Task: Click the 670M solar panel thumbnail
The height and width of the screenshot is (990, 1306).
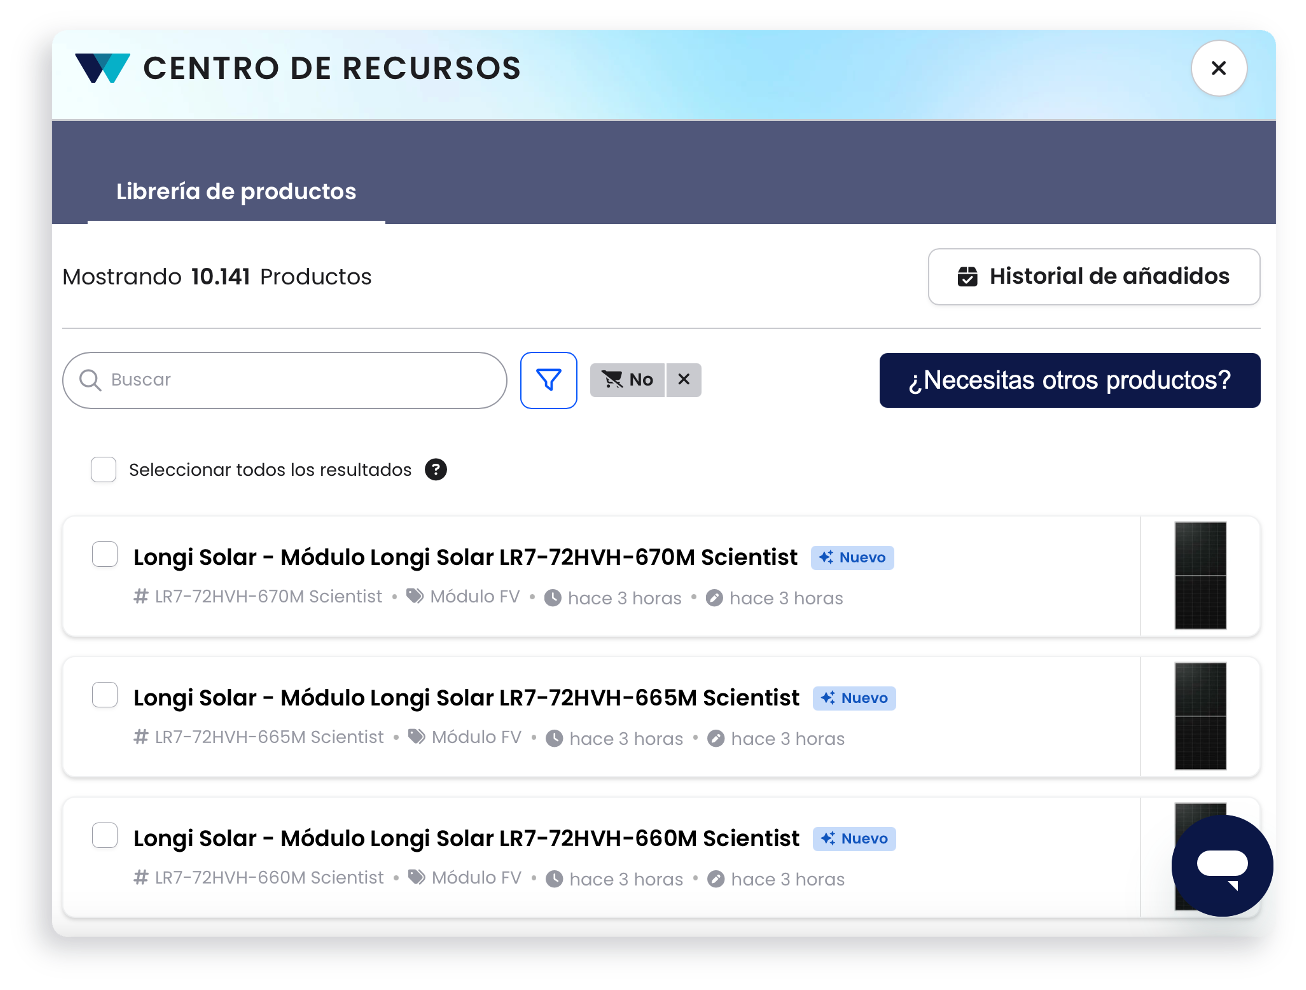Action: (x=1200, y=576)
